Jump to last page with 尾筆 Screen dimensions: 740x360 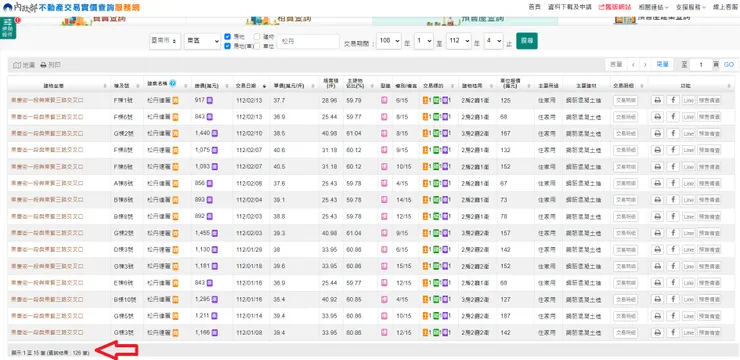pos(662,65)
